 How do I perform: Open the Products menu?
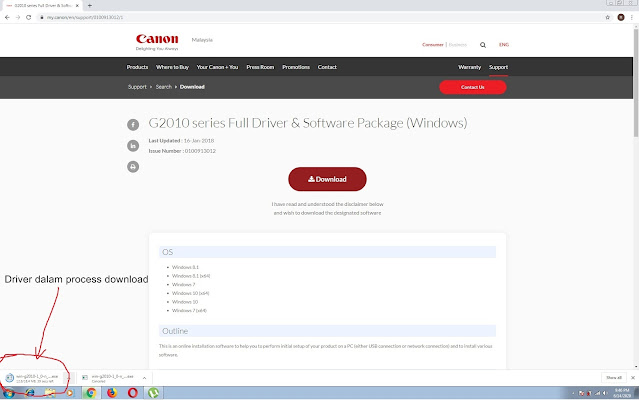pyautogui.click(x=137, y=67)
